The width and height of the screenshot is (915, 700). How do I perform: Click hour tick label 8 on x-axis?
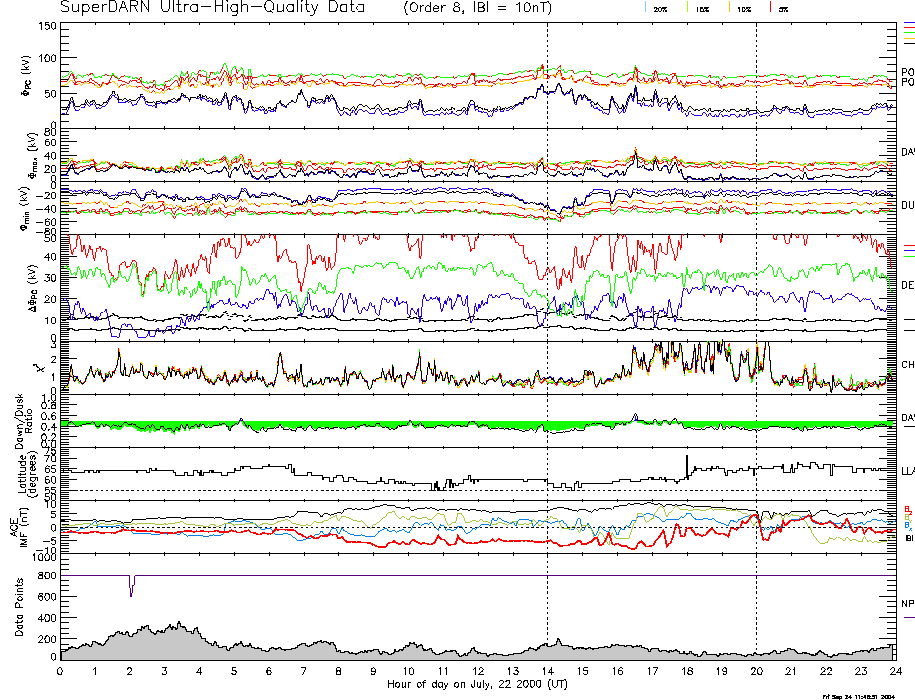tap(338, 671)
